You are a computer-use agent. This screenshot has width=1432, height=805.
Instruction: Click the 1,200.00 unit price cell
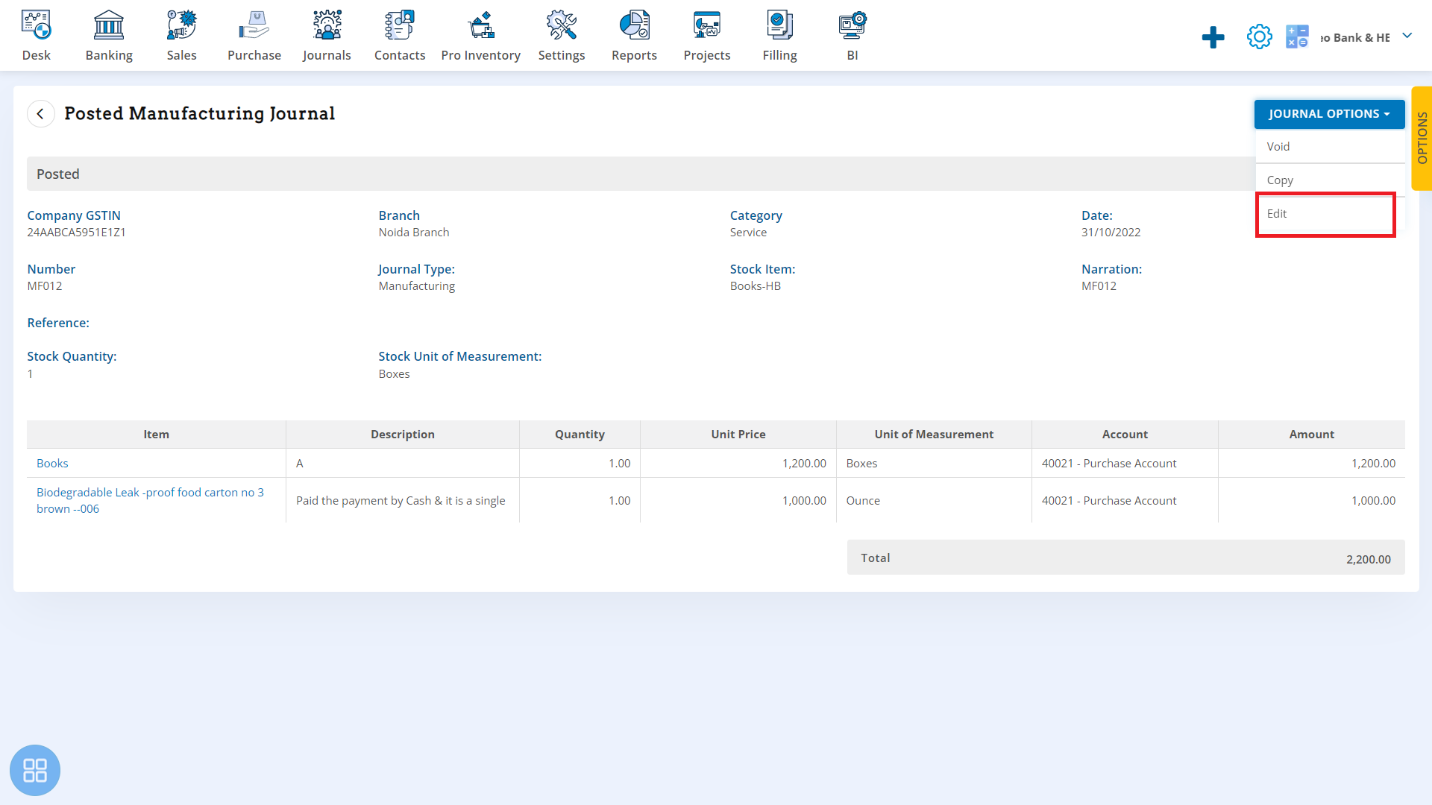738,463
